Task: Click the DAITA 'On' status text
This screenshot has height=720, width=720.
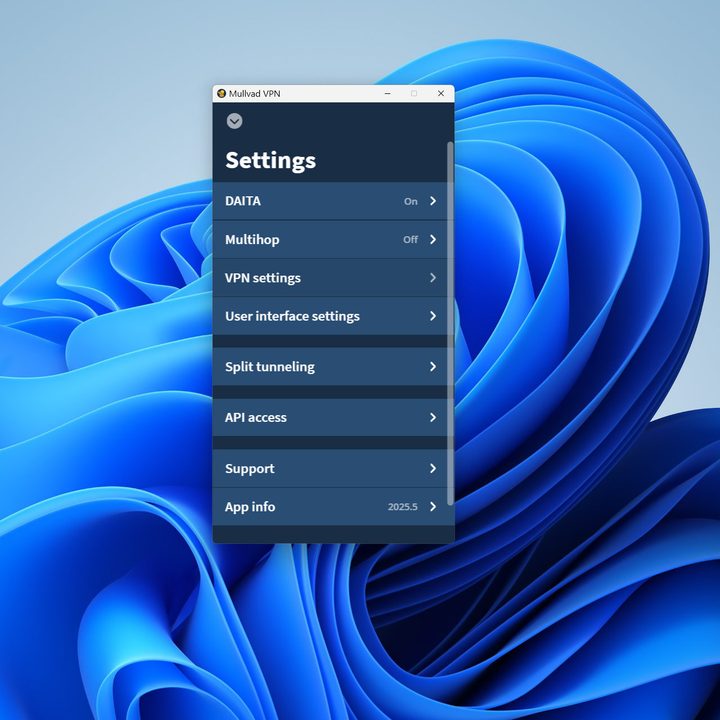Action: tap(411, 201)
